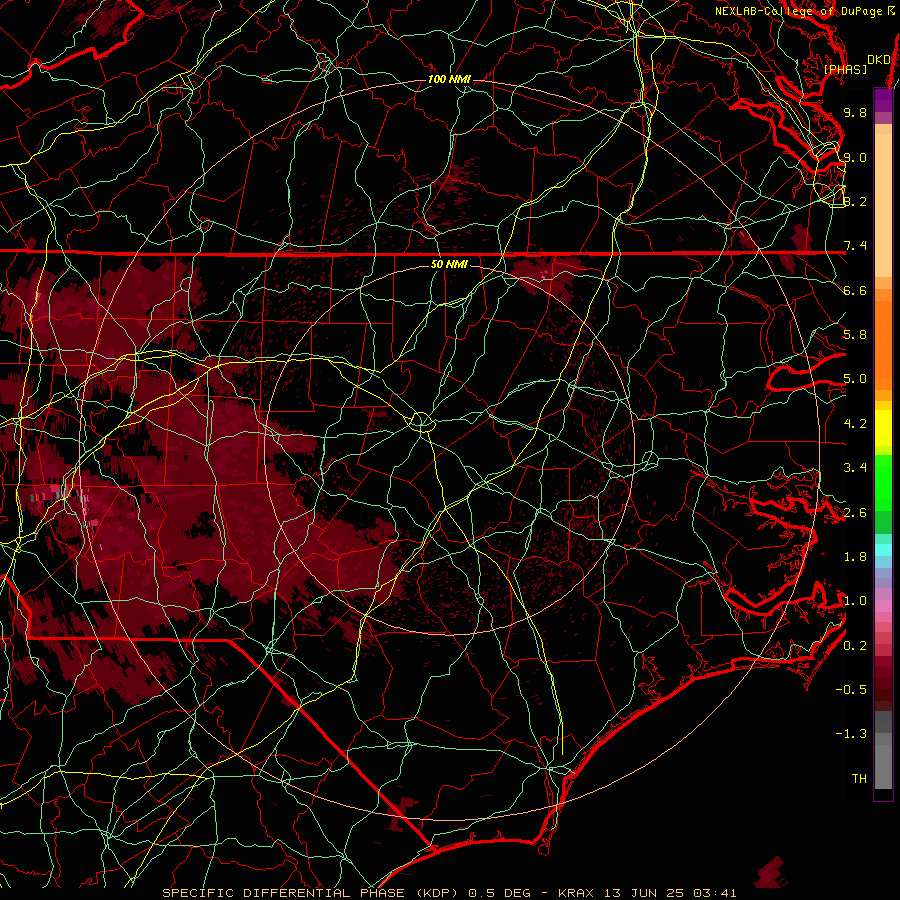Click the -1.3 scale value
Viewport: 900px width, 900px height.
851,734
